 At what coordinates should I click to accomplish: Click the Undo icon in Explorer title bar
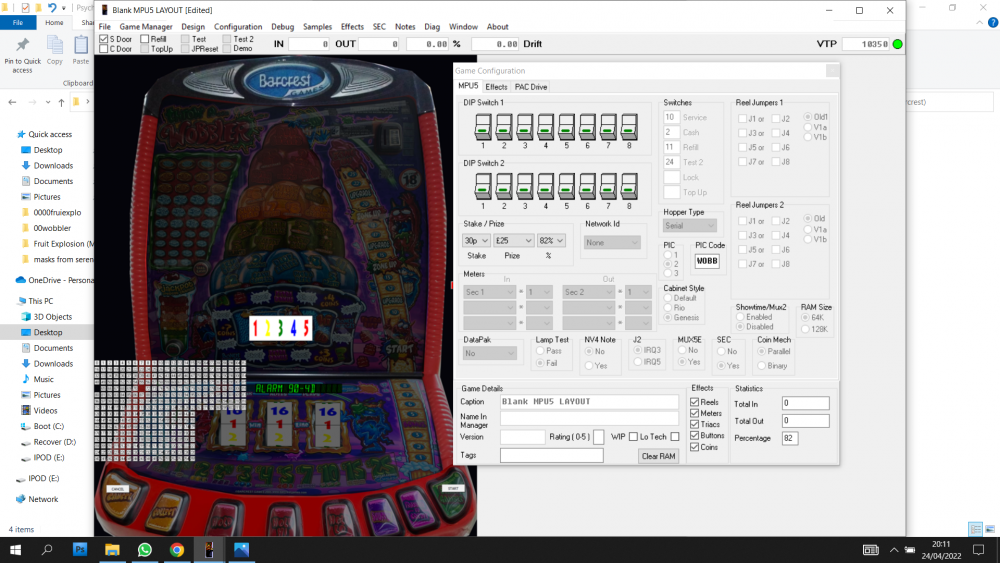pyautogui.click(x=52, y=8)
